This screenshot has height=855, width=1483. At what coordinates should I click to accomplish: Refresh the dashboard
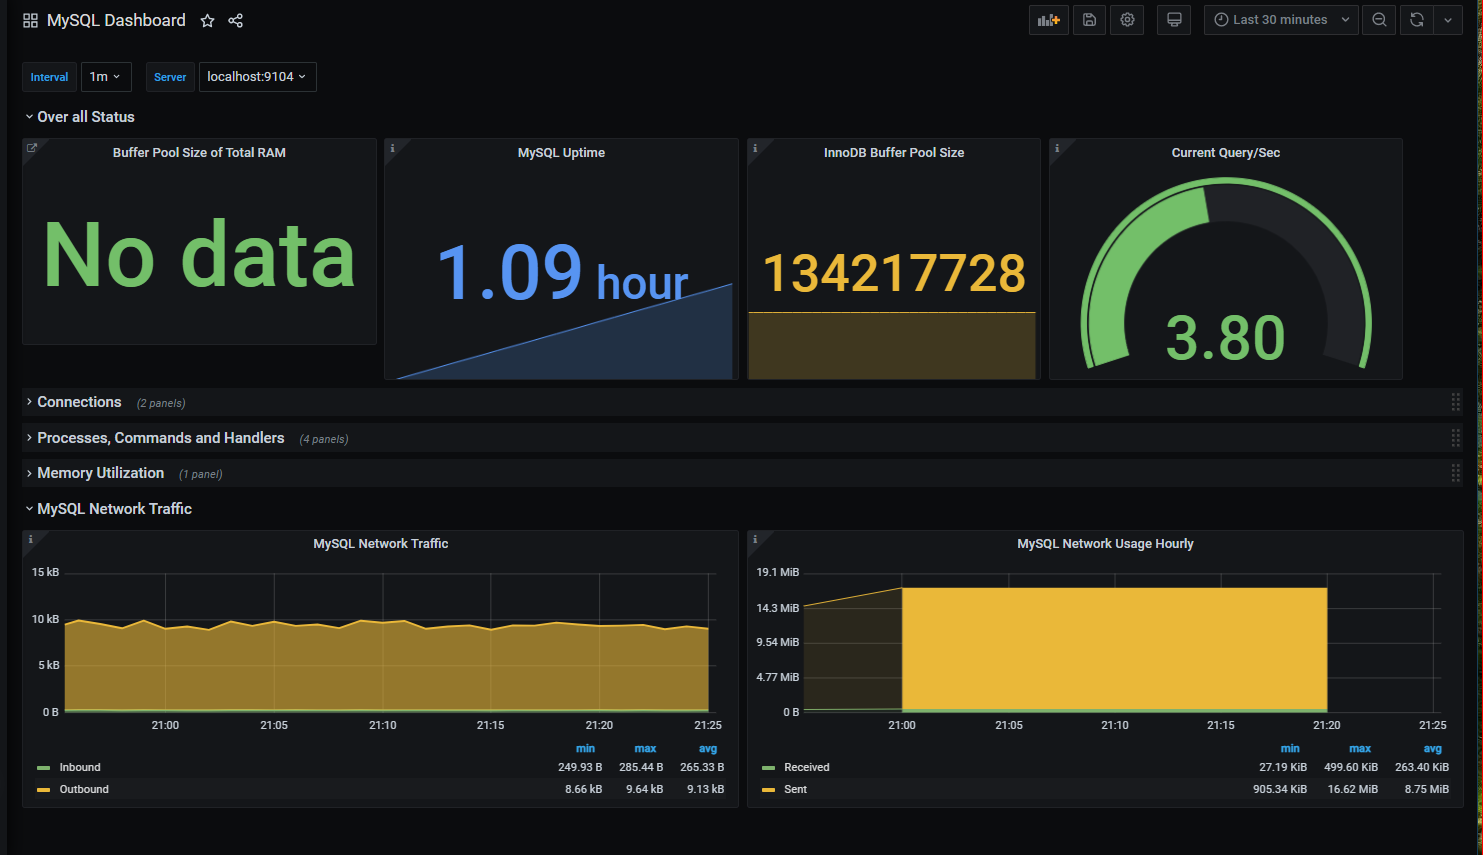click(x=1416, y=20)
